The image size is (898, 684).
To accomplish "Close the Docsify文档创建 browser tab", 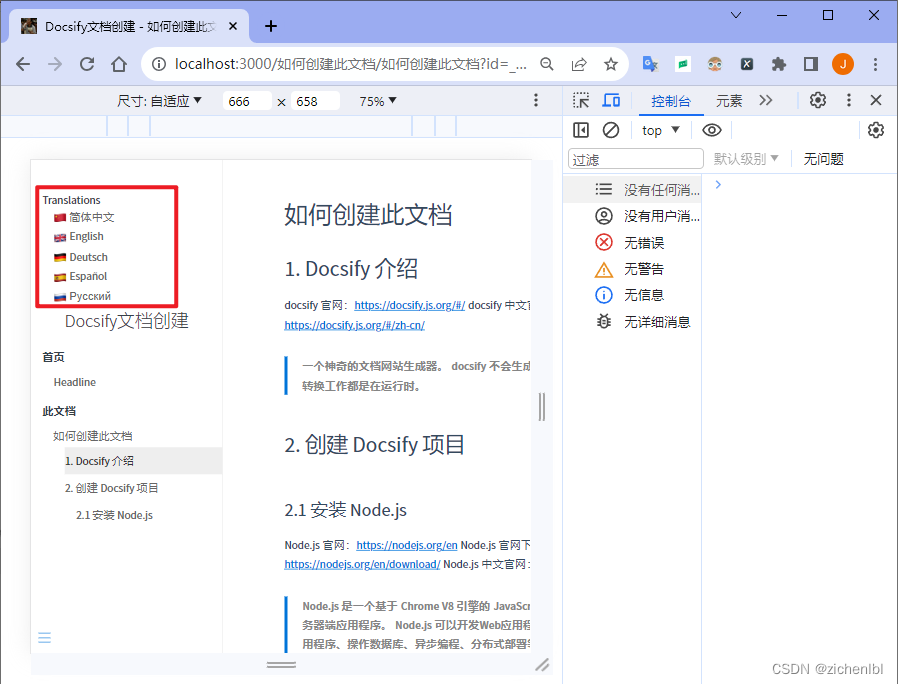I will click(x=233, y=26).
